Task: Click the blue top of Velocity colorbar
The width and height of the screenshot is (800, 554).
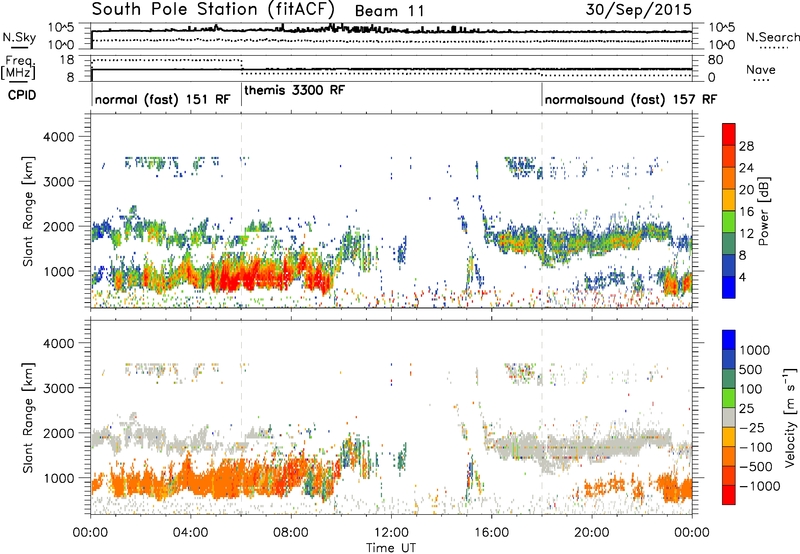Action: (x=729, y=340)
